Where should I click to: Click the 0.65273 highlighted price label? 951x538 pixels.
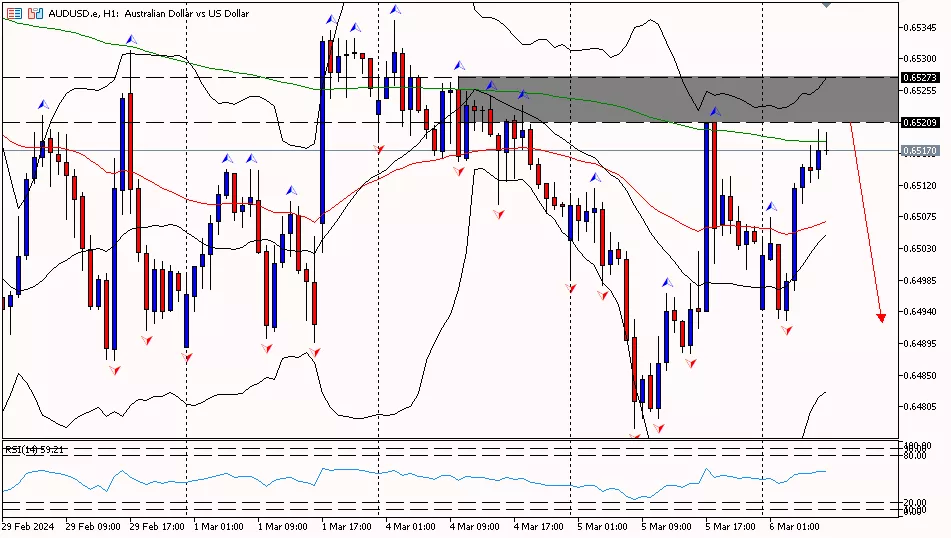920,78
